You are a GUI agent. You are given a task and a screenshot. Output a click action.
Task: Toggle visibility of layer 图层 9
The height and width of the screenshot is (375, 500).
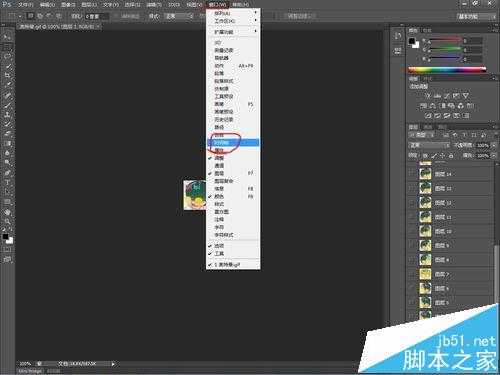coord(412,245)
